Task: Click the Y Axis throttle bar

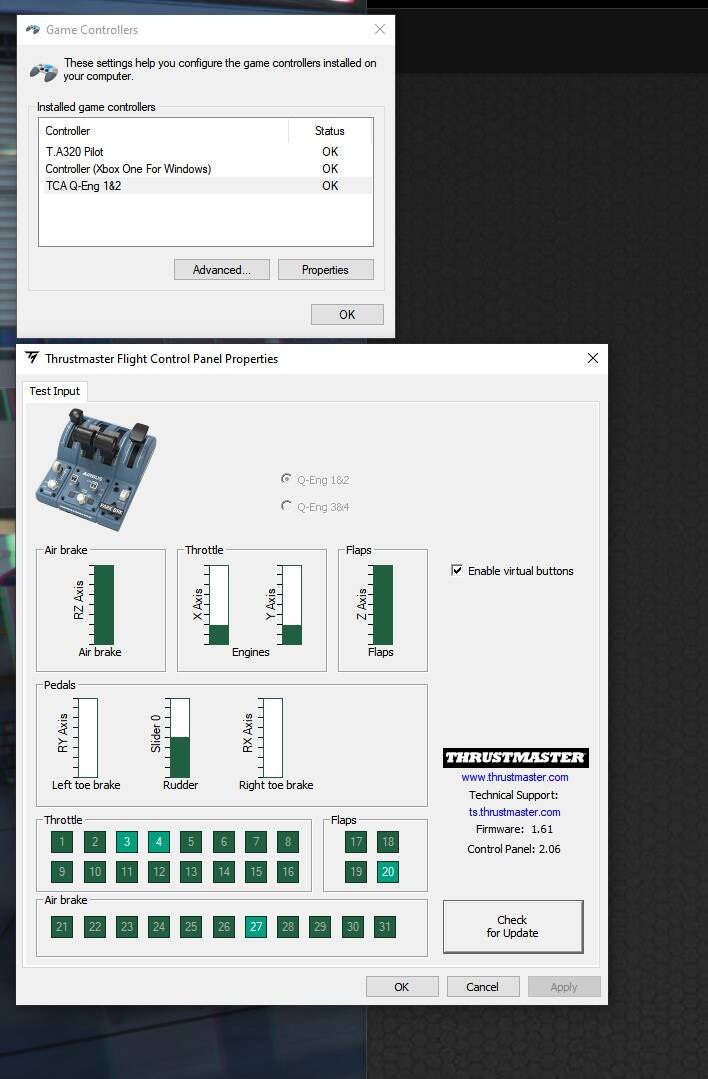Action: (x=291, y=605)
